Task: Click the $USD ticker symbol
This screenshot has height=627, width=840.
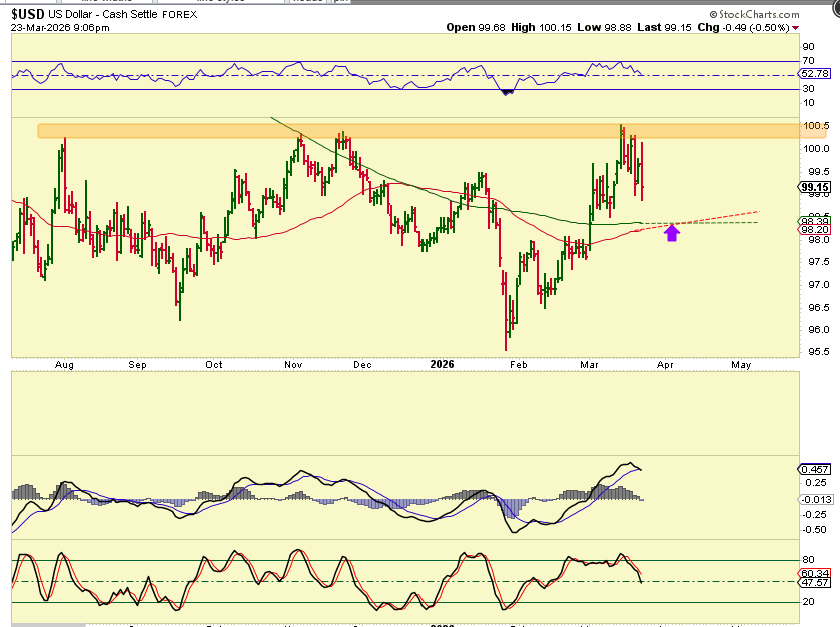Action: (x=29, y=12)
